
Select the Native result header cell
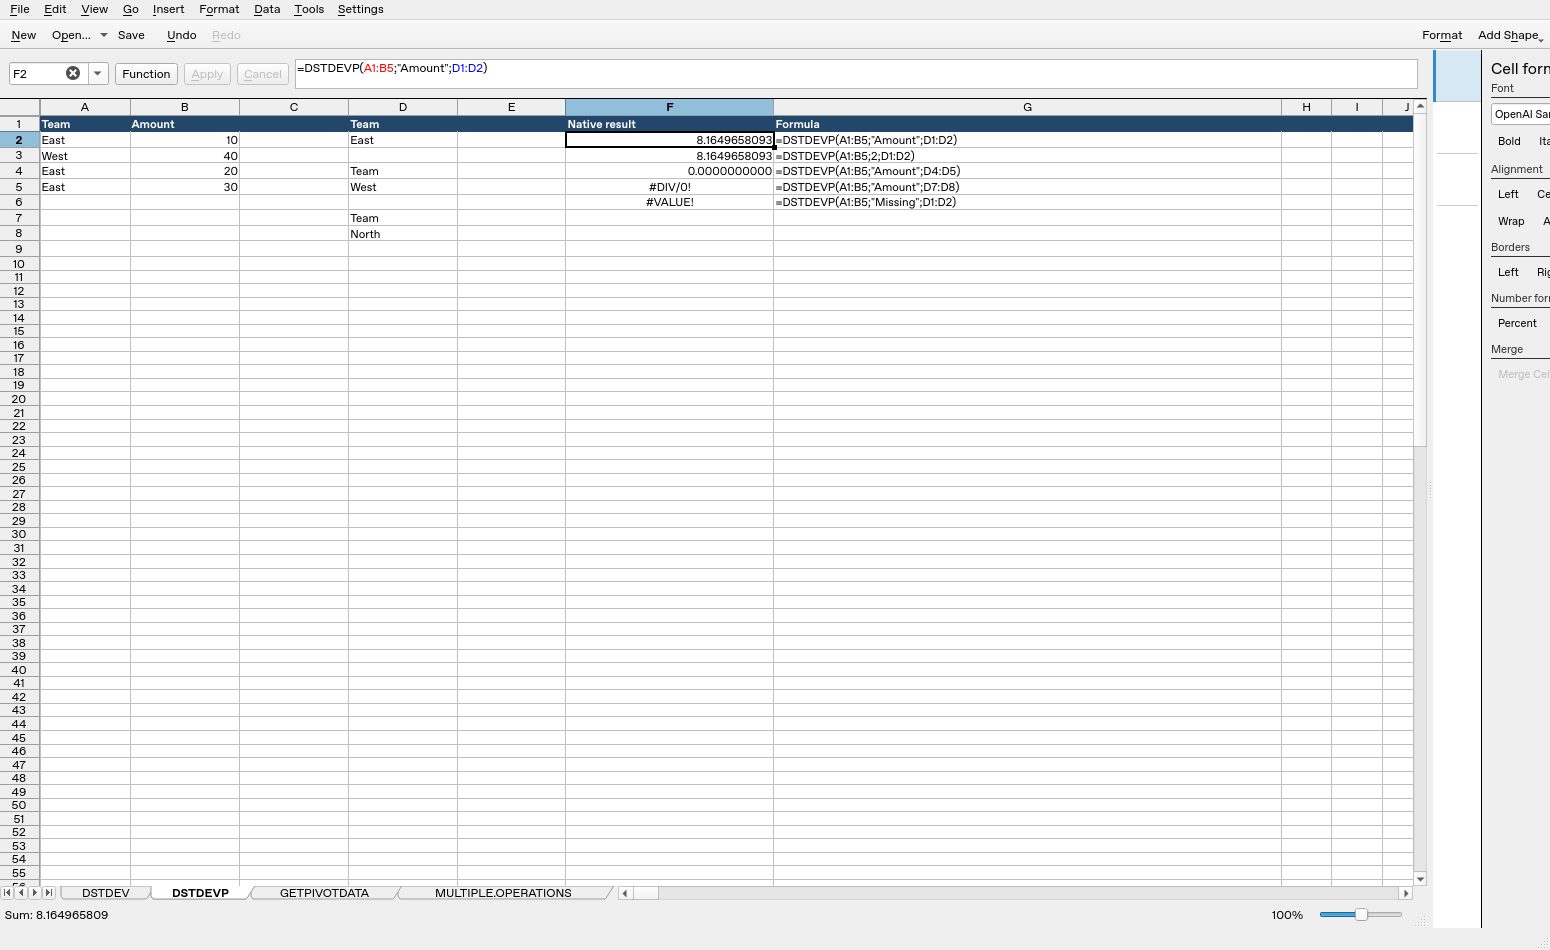coord(669,124)
